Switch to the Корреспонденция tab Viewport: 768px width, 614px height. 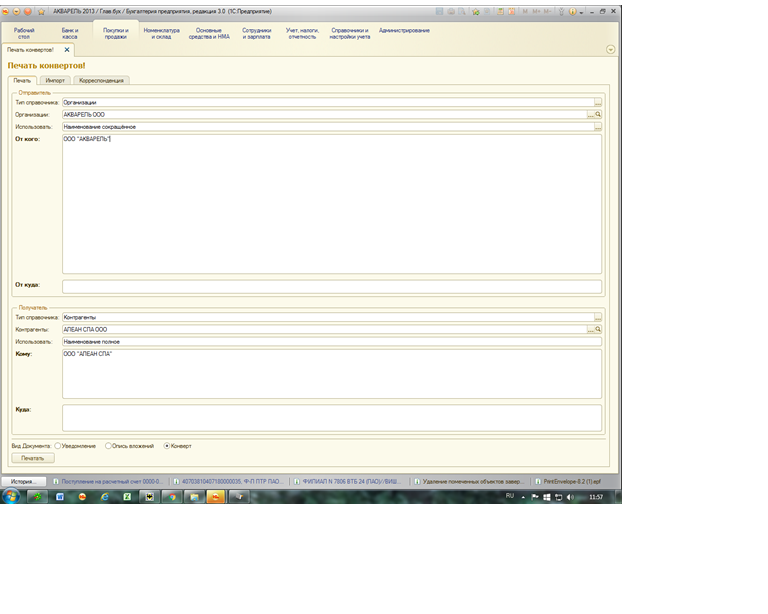point(101,80)
